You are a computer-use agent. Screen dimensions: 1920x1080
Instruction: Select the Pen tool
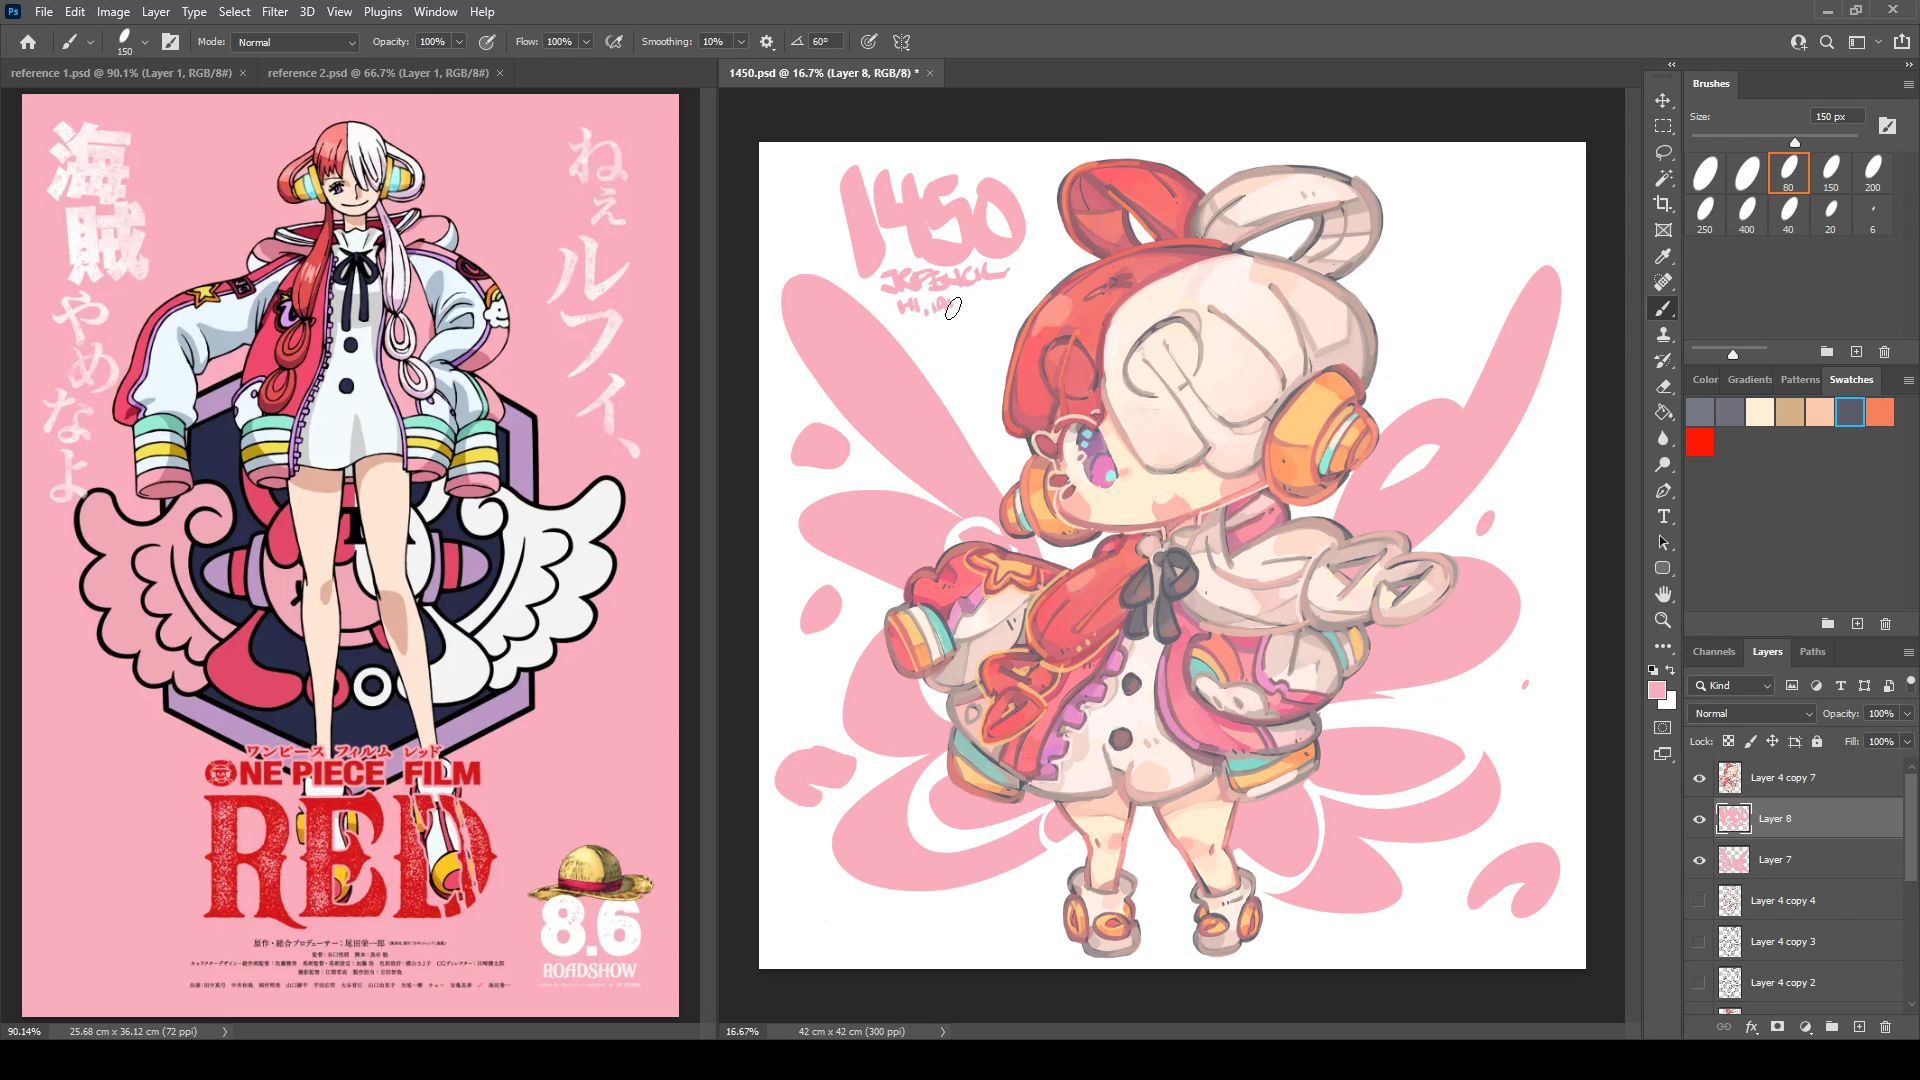point(1663,491)
